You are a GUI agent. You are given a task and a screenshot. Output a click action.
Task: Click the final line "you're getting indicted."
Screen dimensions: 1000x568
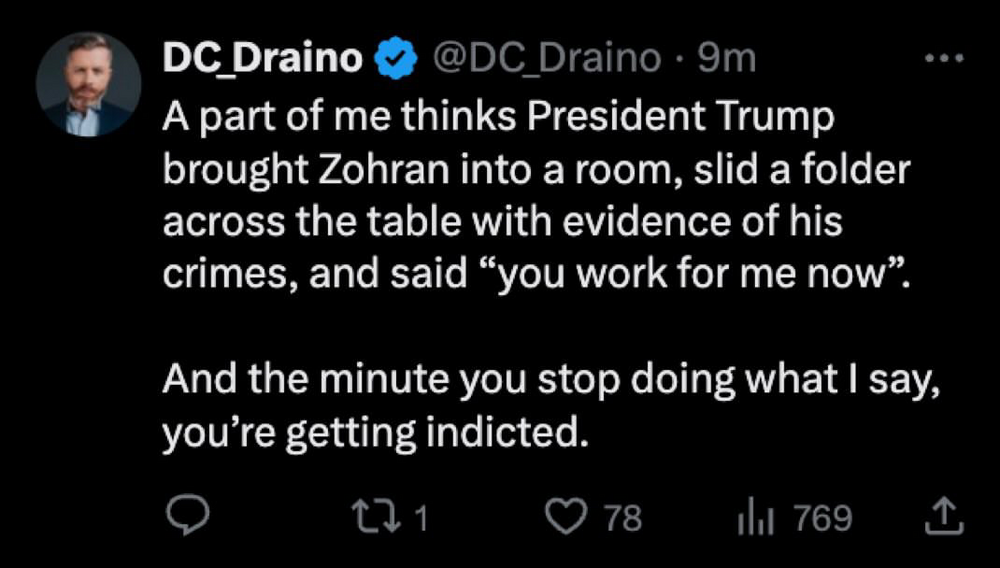(x=371, y=433)
